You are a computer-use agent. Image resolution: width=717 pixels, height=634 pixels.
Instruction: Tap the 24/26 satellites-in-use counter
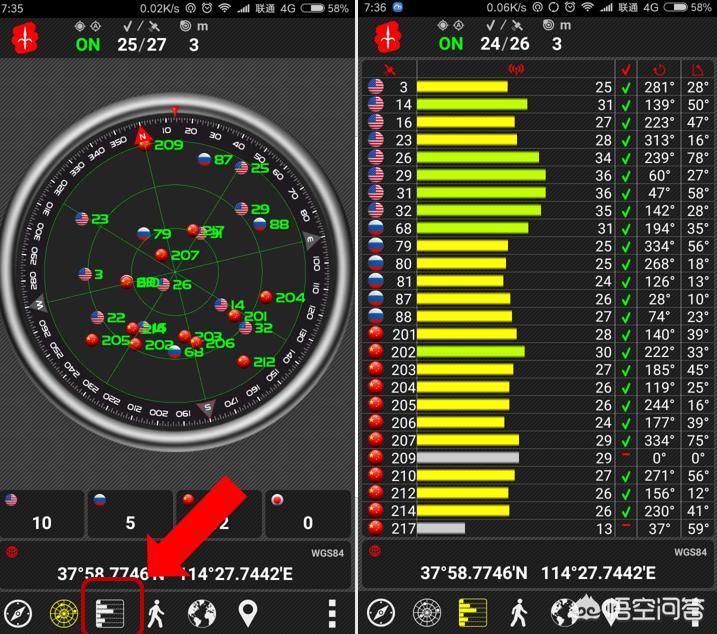pos(504,44)
